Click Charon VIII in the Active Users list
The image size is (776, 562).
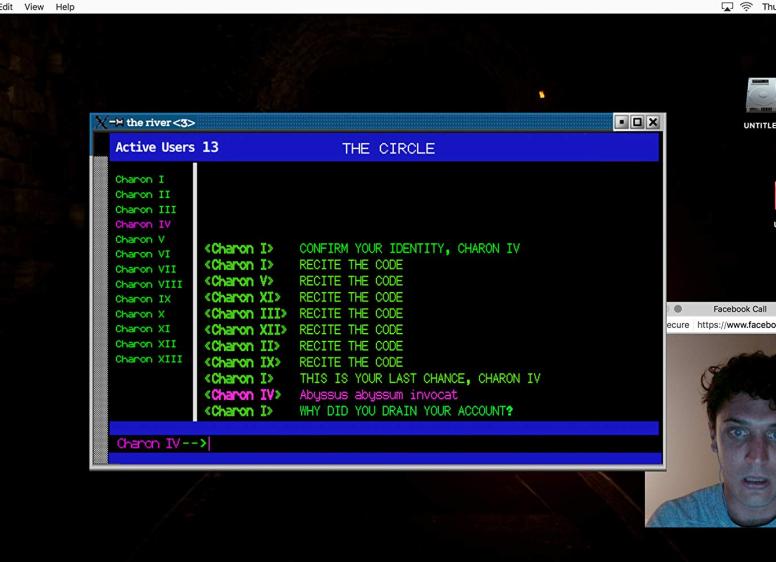(x=149, y=284)
